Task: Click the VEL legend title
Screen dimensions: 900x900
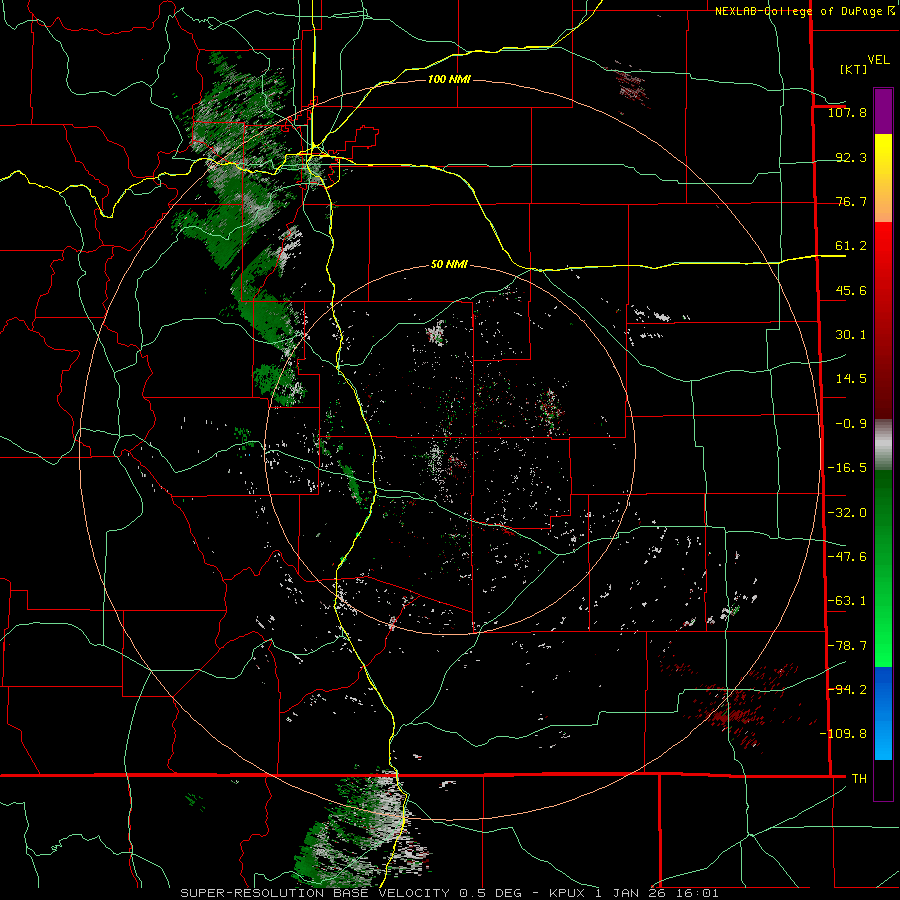Action: point(879,60)
